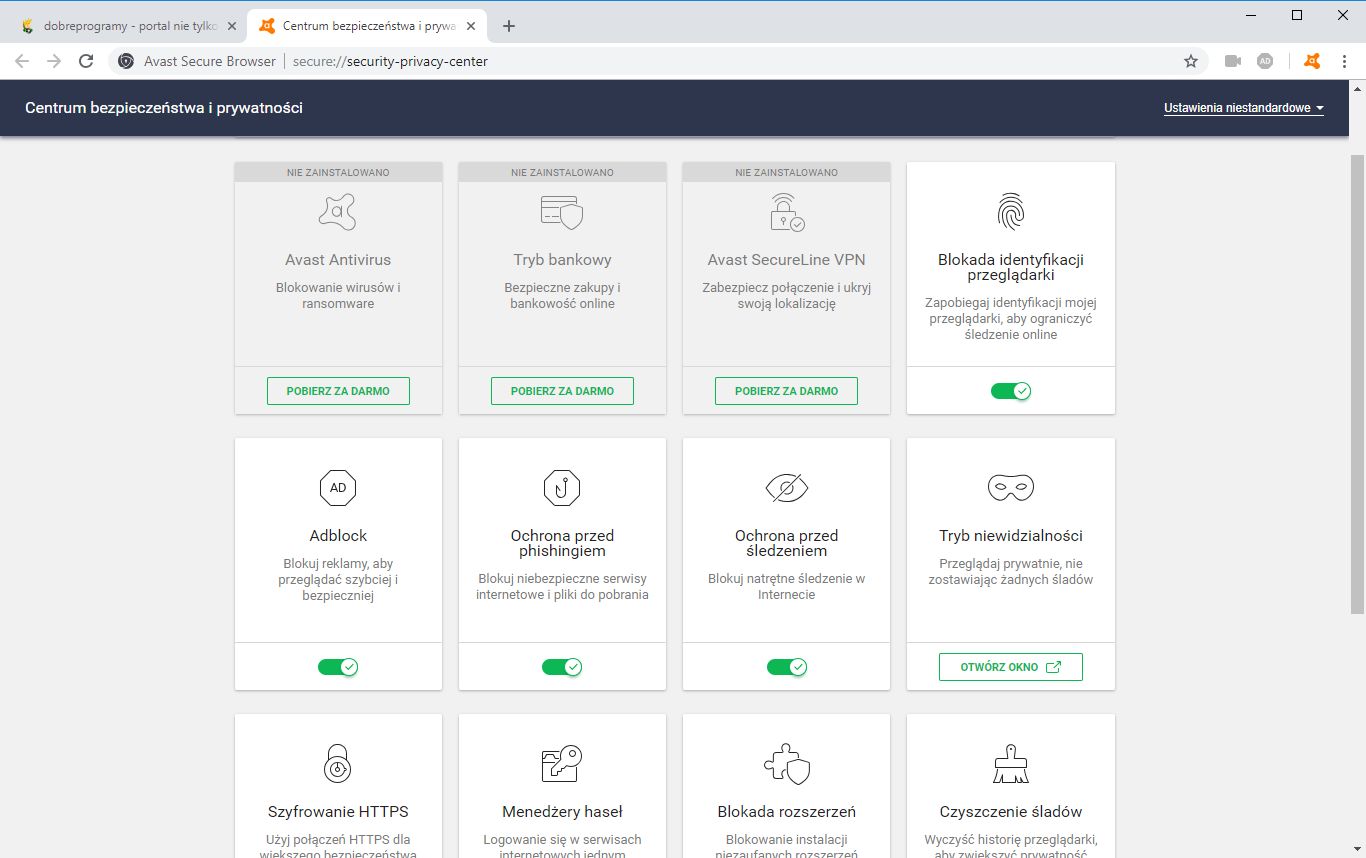Click the Blokada identyfikacji przeglądarki title
Viewport: 1366px width, 858px height.
coord(1011,267)
